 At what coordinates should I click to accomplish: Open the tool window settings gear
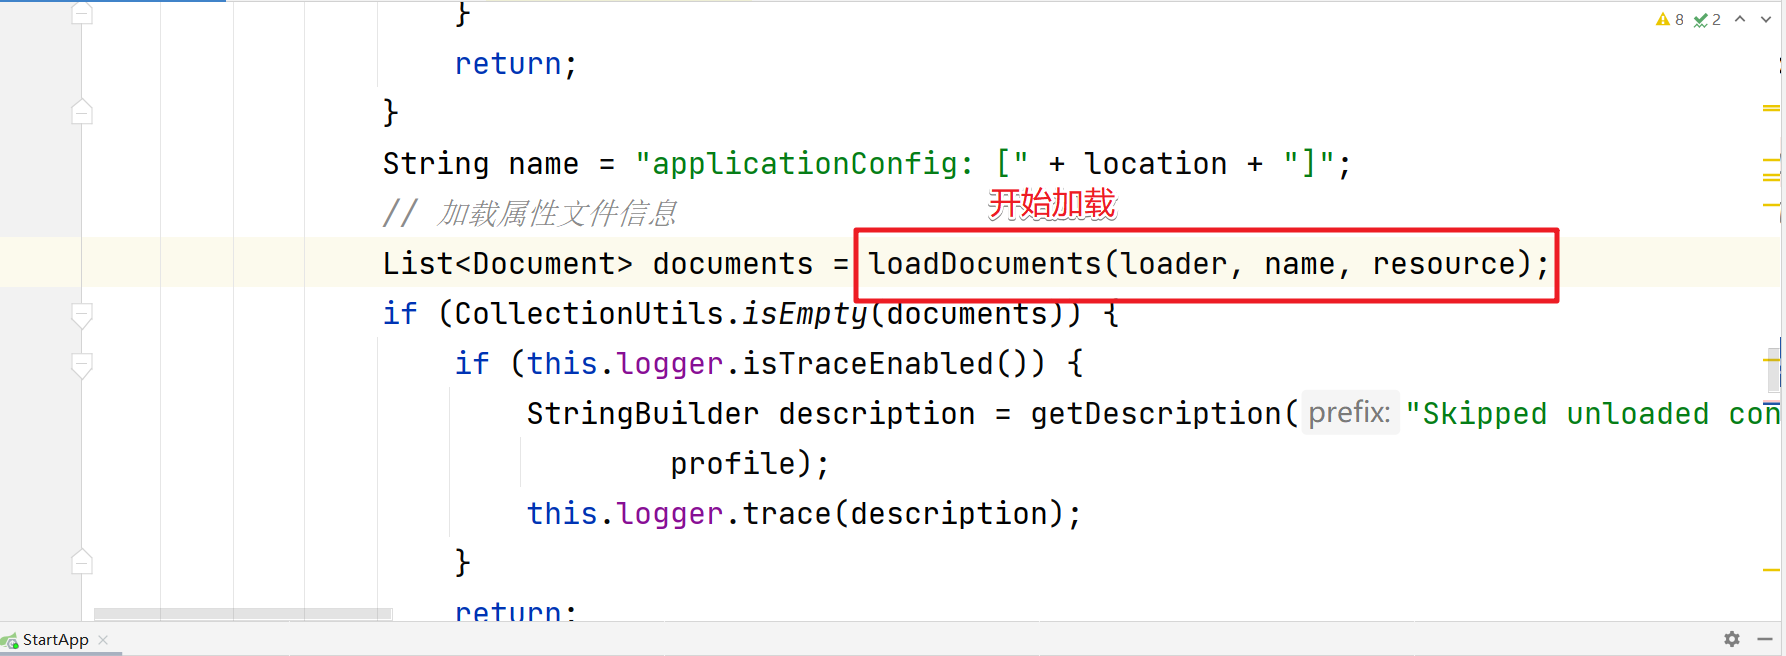pyautogui.click(x=1732, y=639)
